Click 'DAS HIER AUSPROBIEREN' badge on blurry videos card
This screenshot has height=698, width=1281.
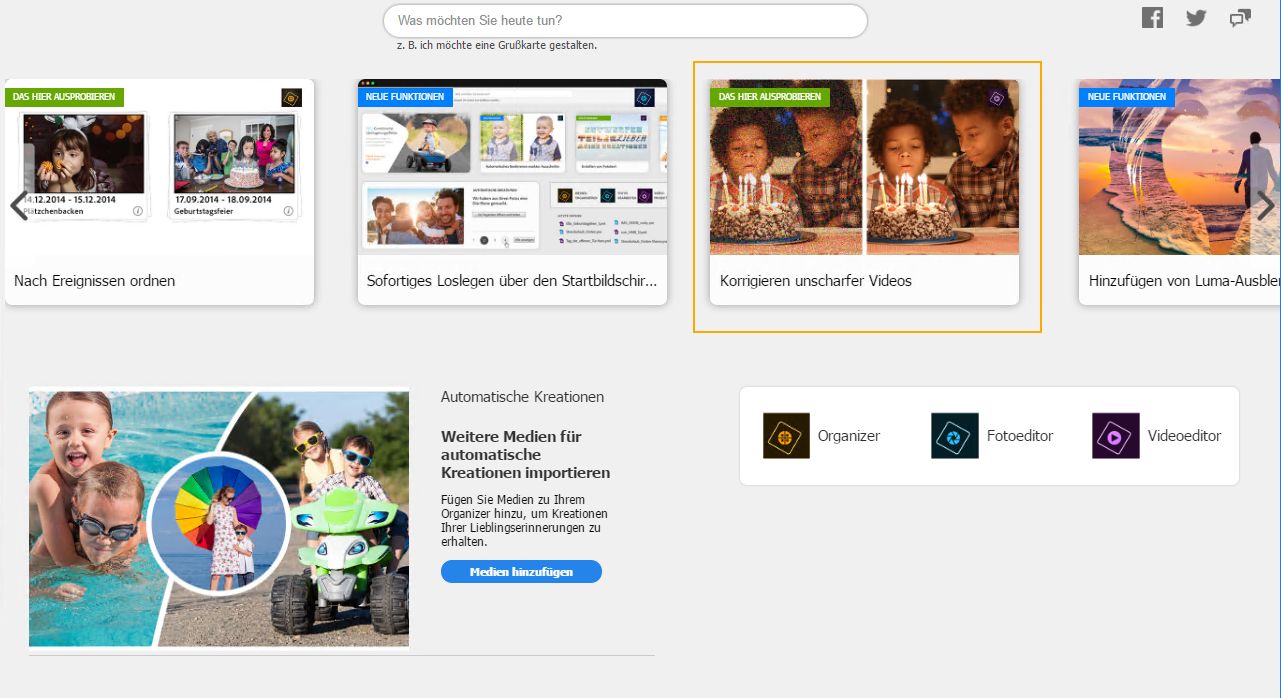[770, 97]
